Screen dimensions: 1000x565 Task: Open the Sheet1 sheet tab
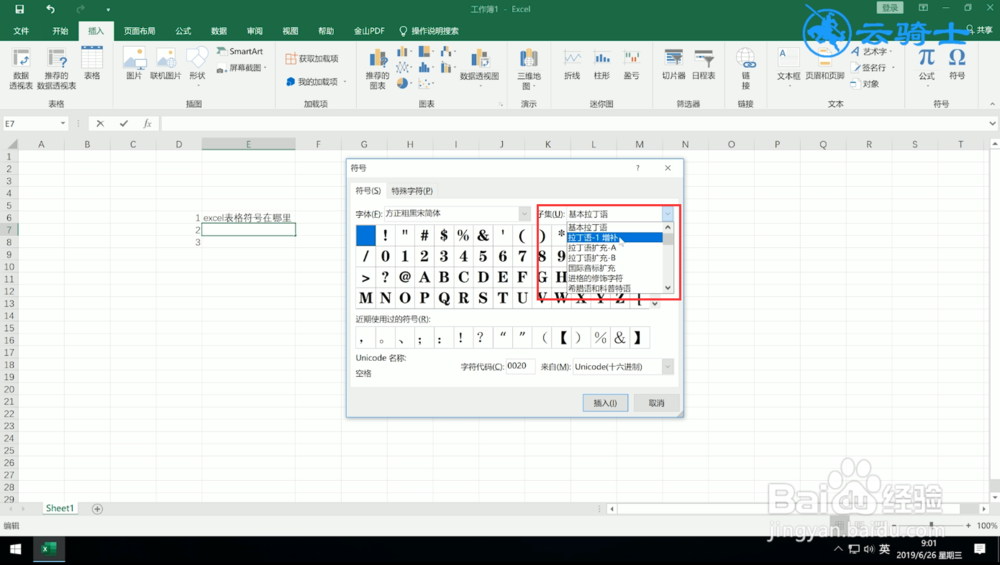[x=59, y=508]
